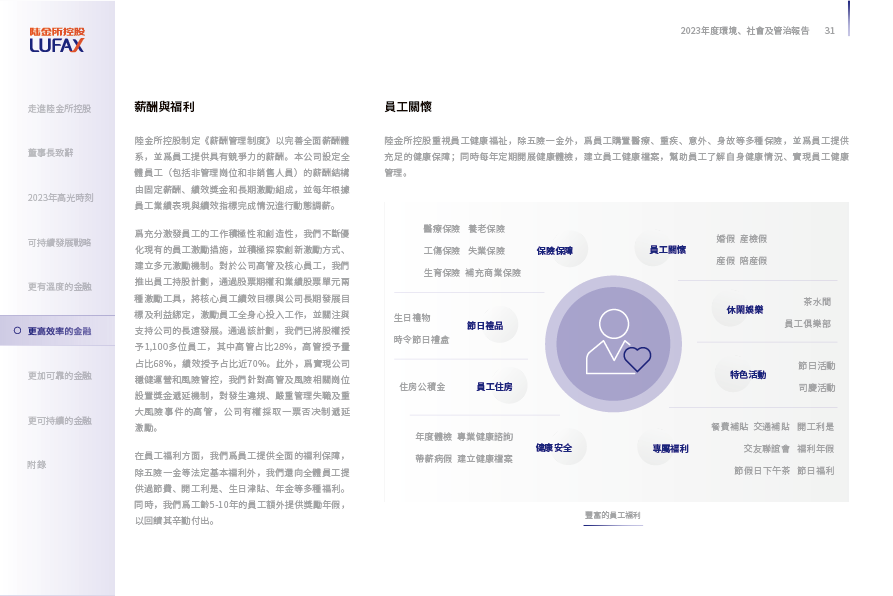Click the 員工住房 bubble in the diagram

coord(494,386)
